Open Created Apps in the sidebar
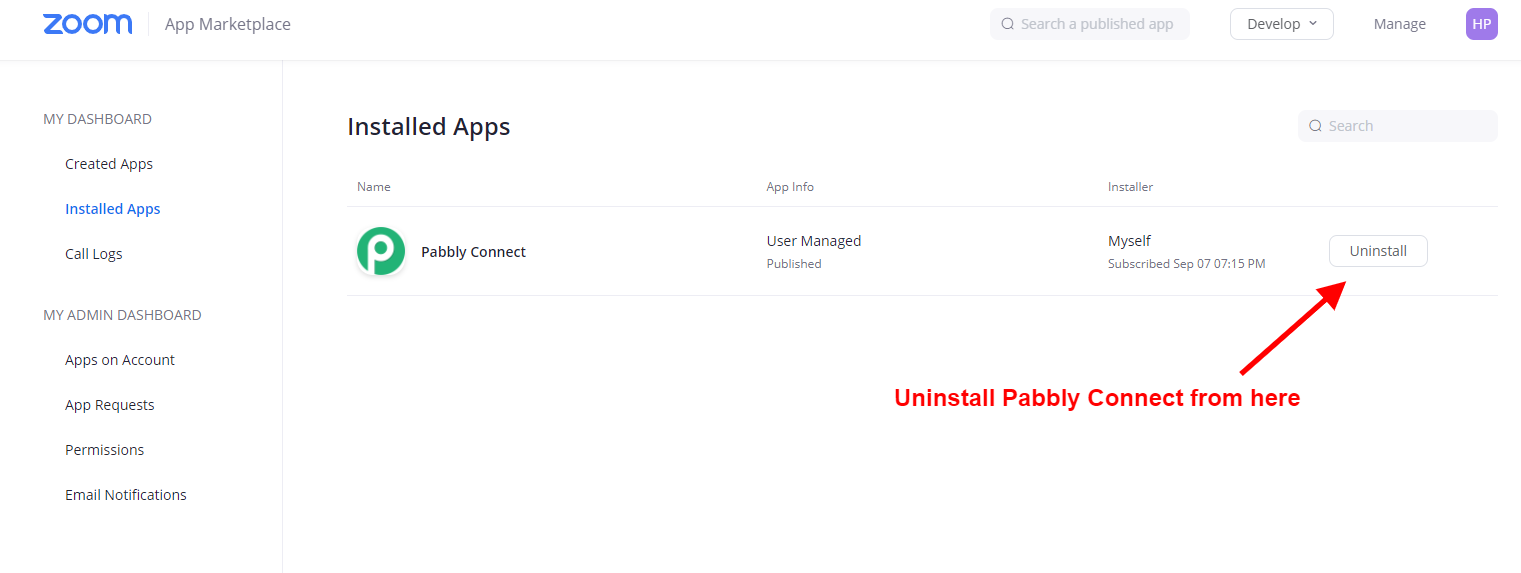This screenshot has height=573, width=1521. pos(109,164)
